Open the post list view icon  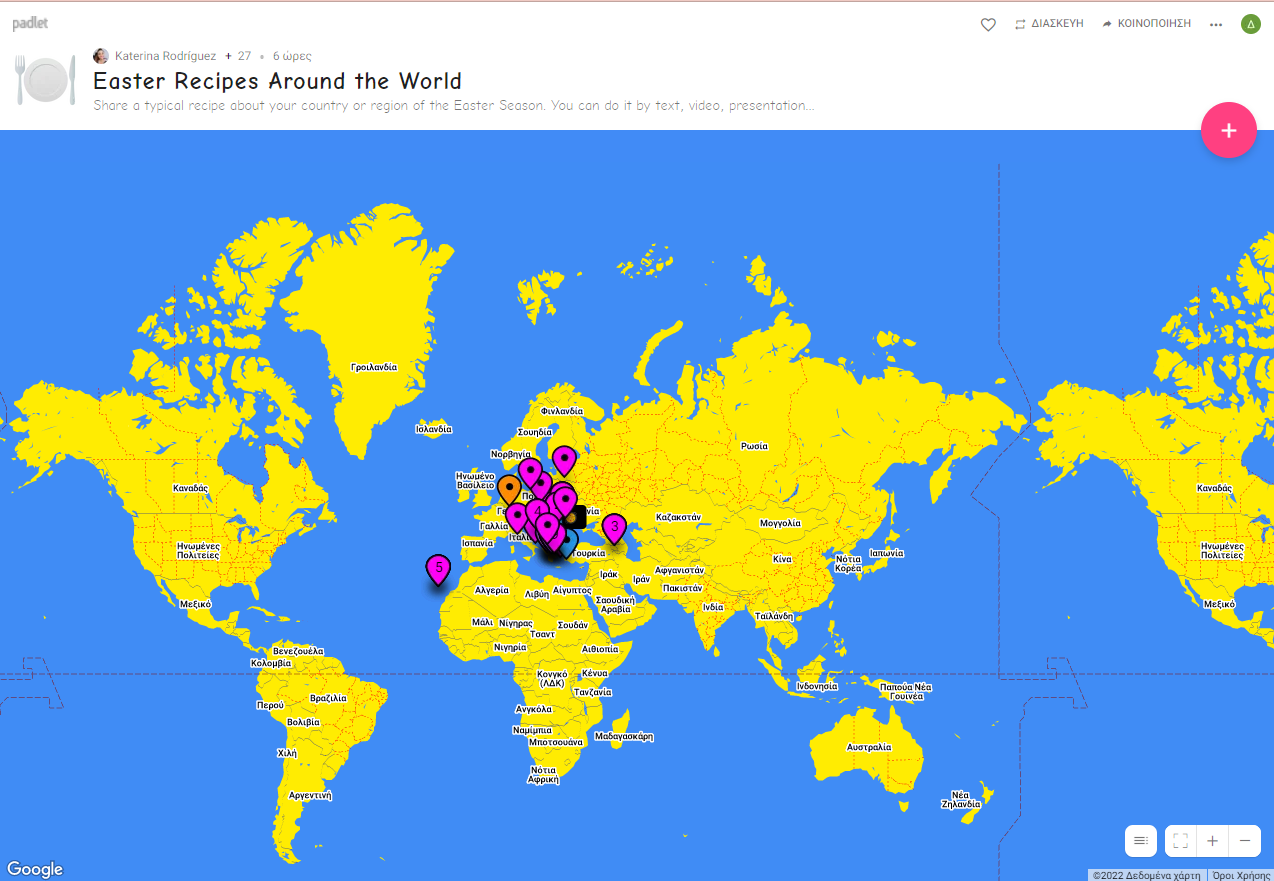1141,841
